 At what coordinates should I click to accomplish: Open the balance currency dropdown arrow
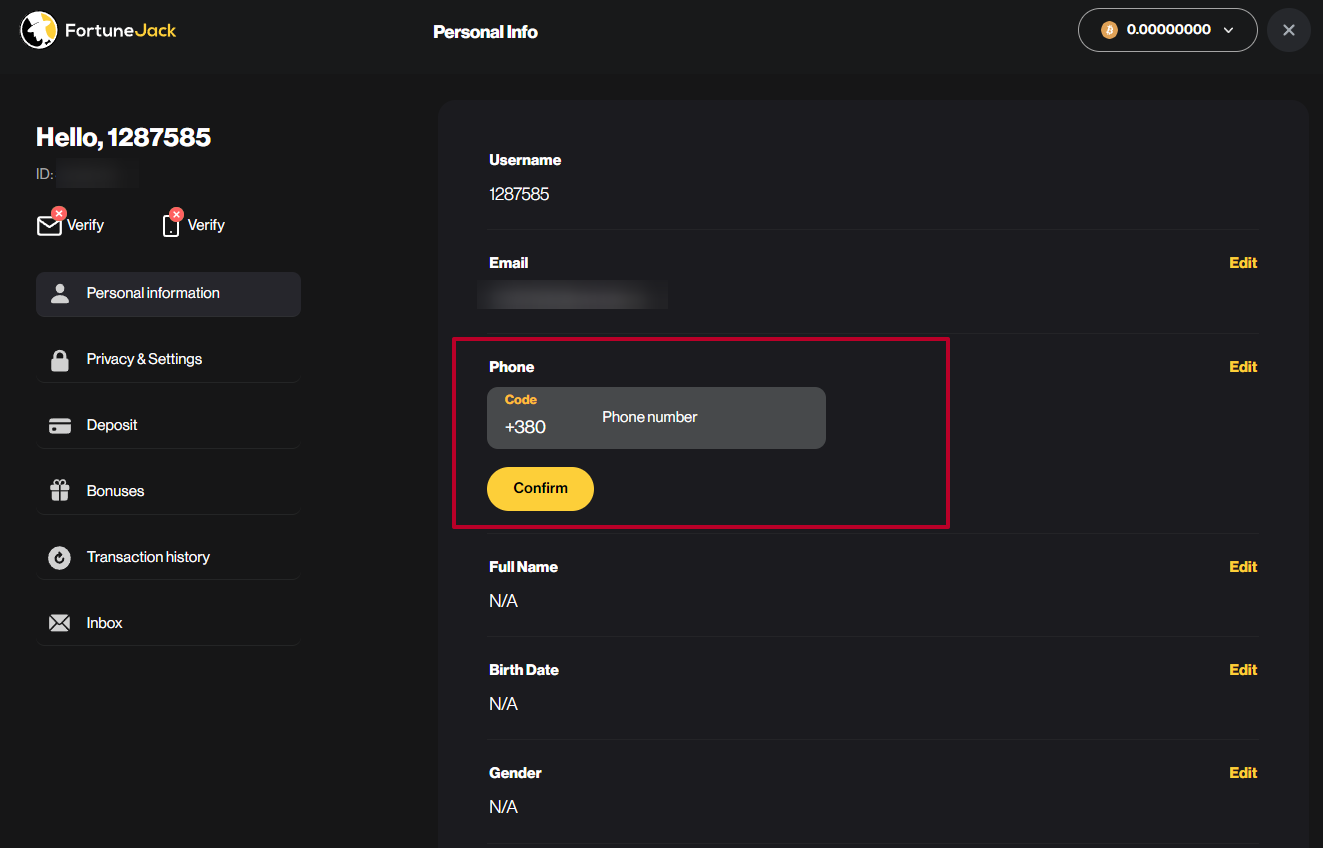point(1228,30)
